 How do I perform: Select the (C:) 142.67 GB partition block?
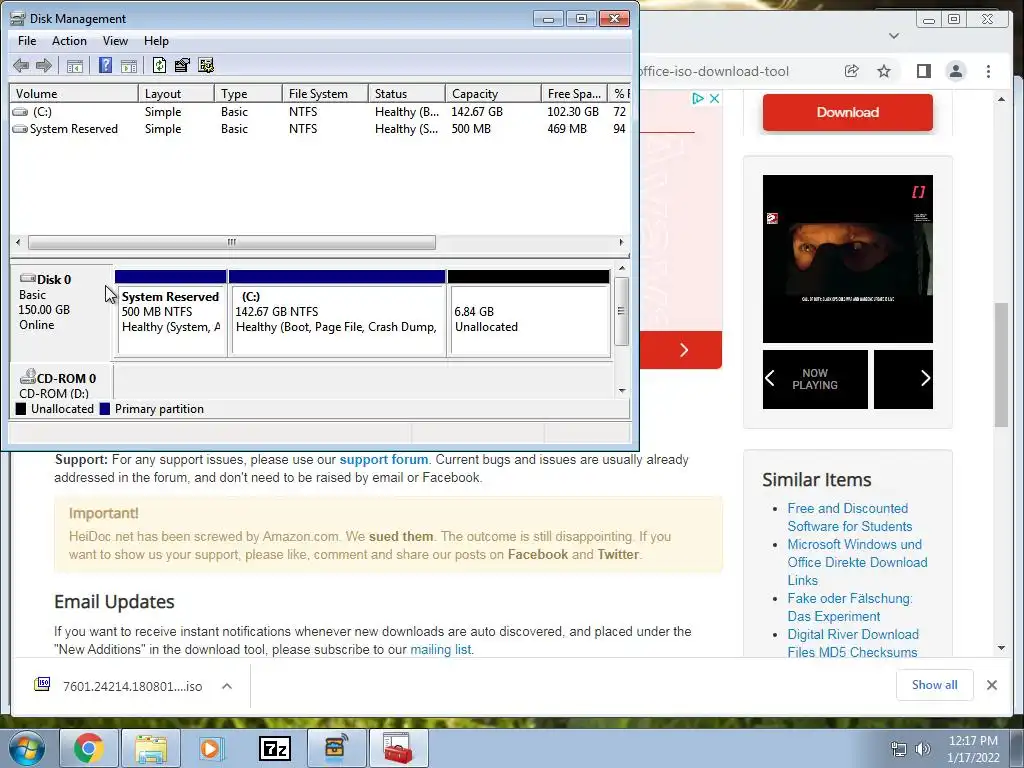pos(337,313)
